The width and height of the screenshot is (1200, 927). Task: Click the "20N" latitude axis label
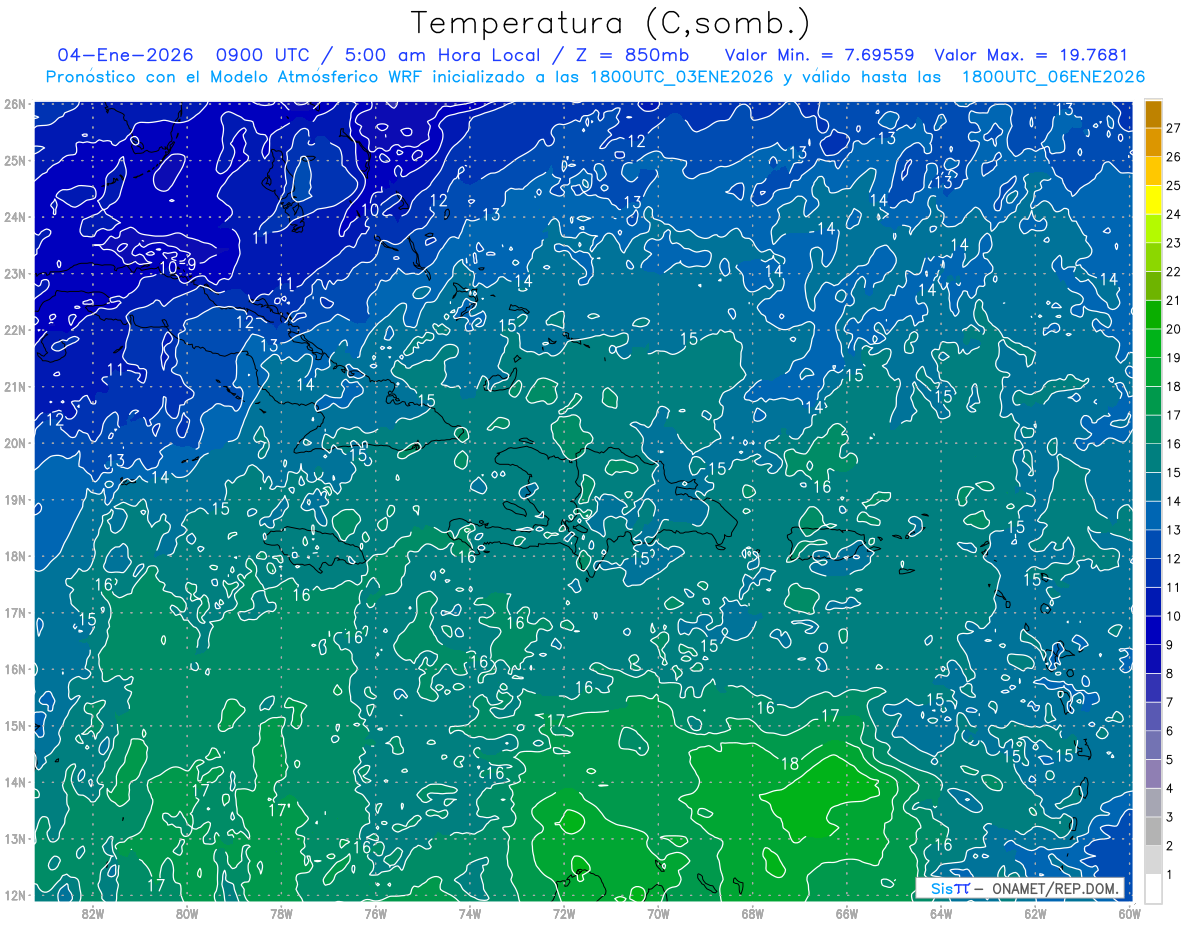tap(15, 443)
